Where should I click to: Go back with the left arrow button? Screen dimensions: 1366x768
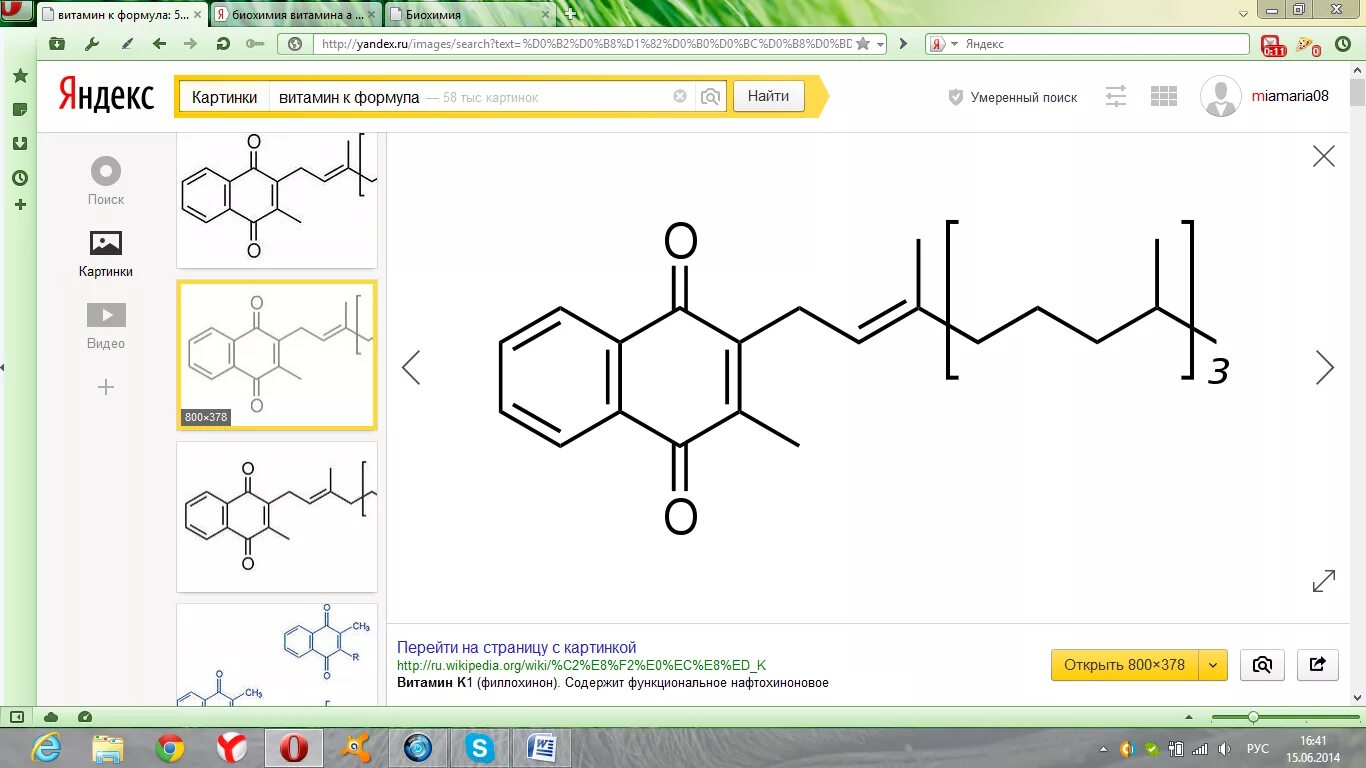coord(159,44)
